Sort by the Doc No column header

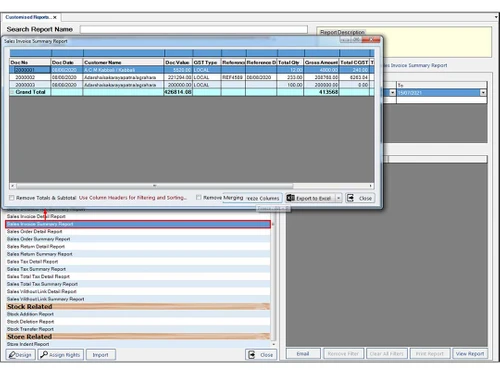pos(30,62)
